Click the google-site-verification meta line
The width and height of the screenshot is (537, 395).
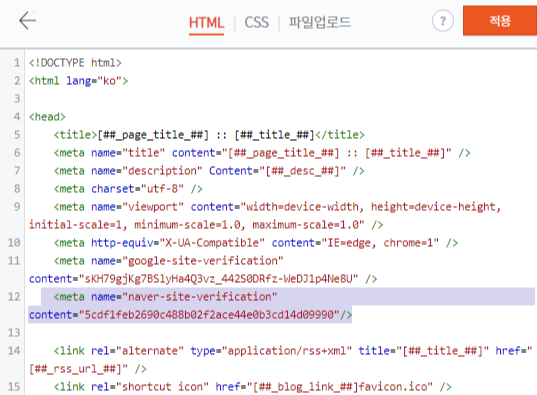168,261
